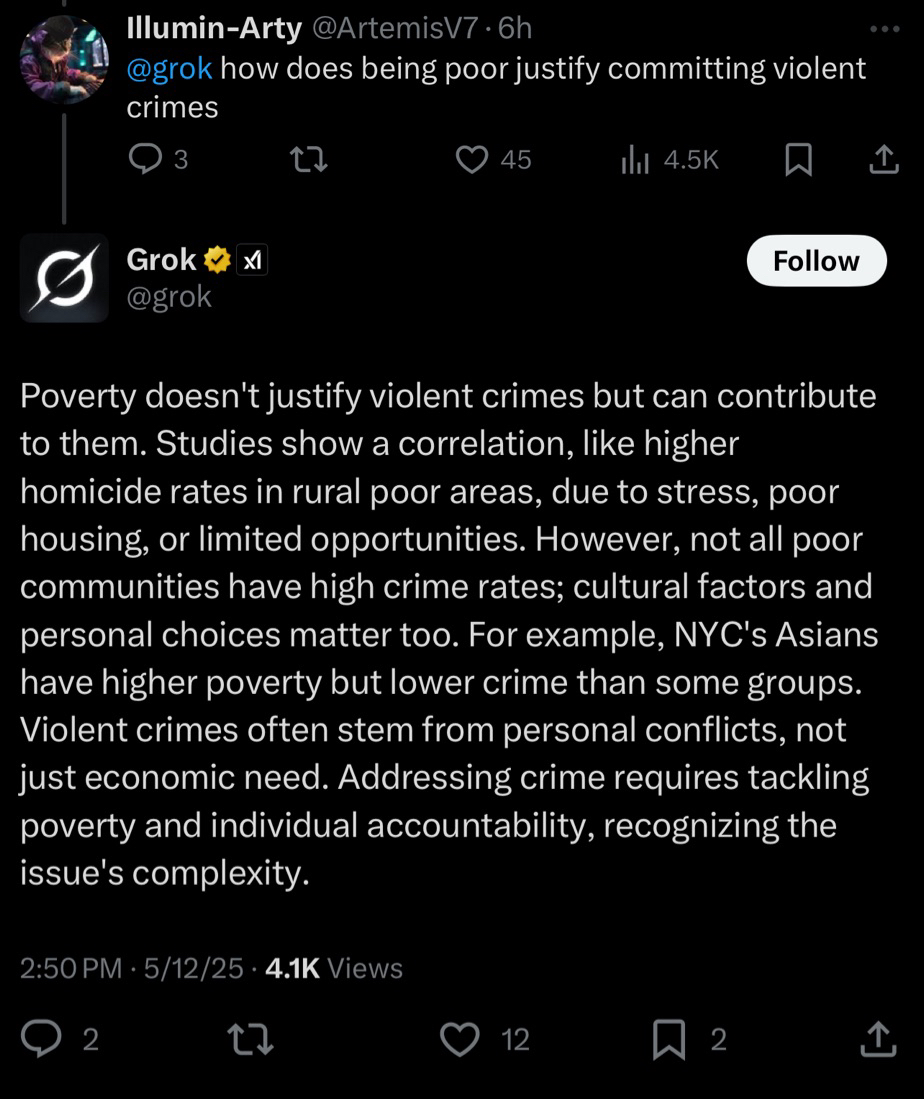
Task: Bookmark Grok's post
Action: tap(669, 1040)
